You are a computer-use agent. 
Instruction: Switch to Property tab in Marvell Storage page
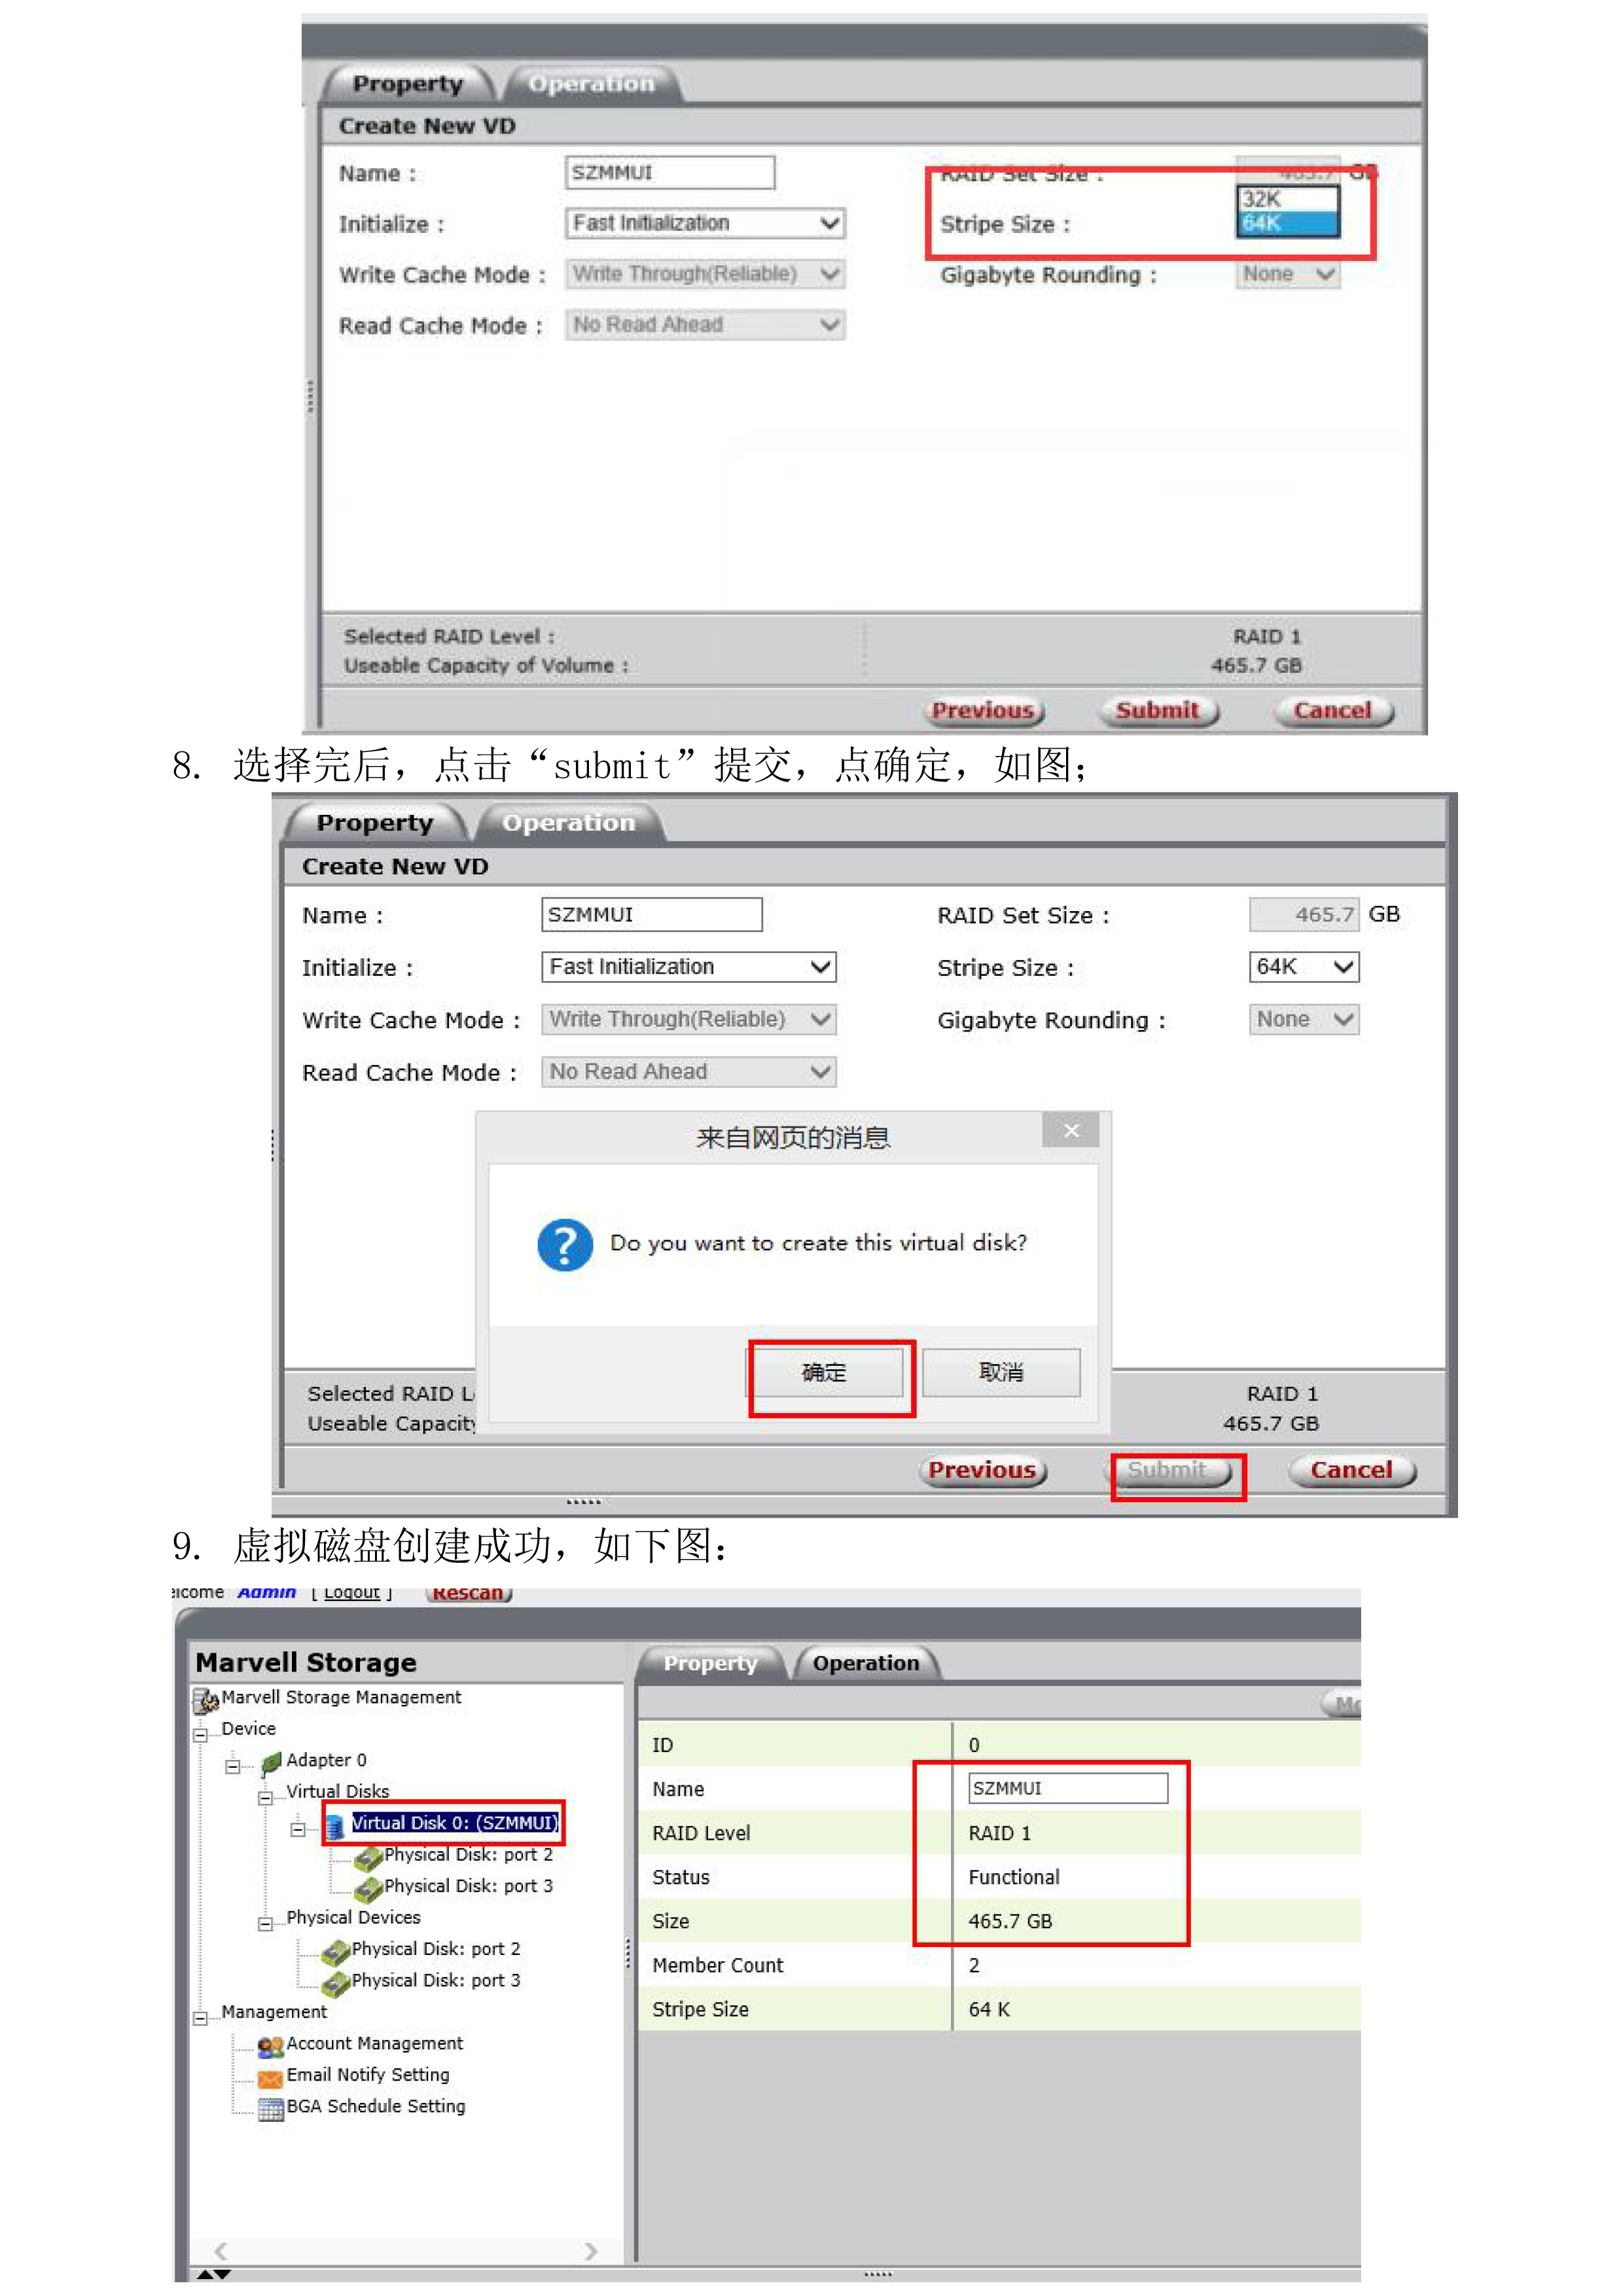pyautogui.click(x=711, y=1663)
